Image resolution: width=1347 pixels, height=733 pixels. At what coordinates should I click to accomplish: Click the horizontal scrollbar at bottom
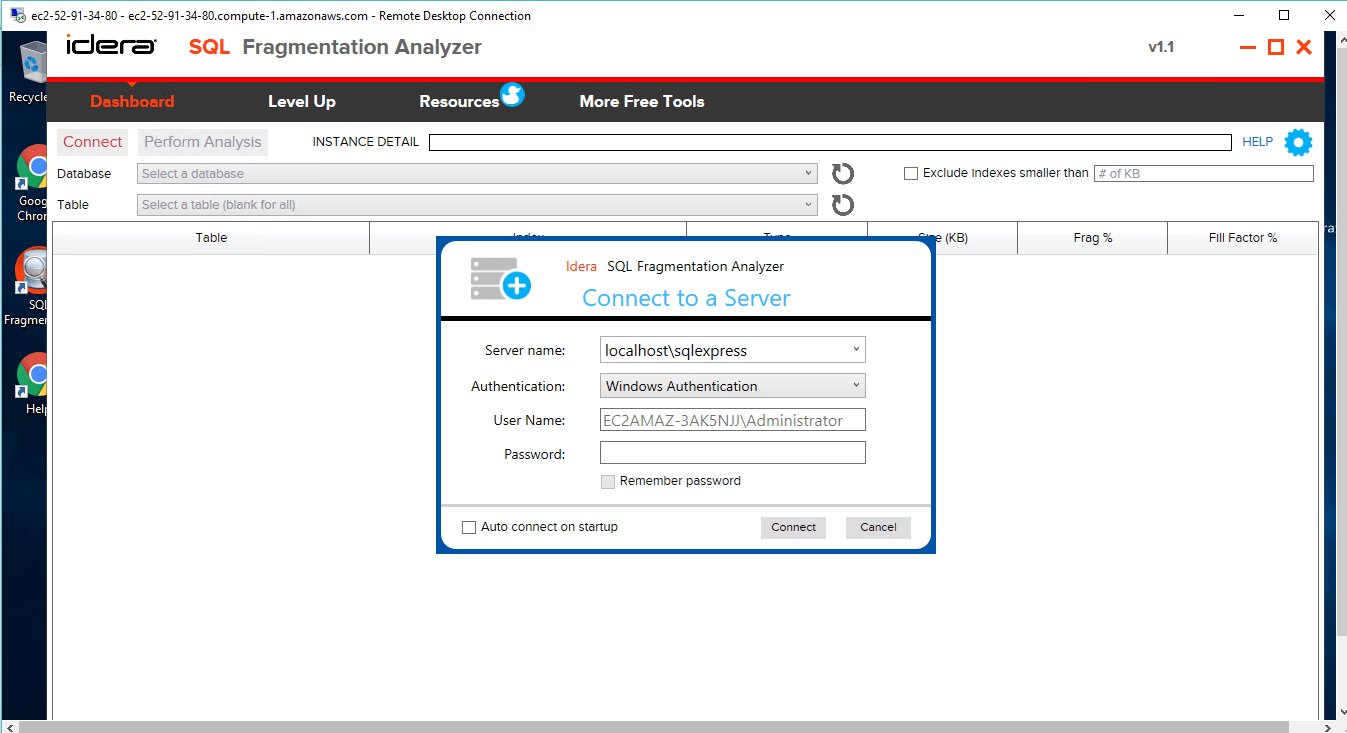670,726
